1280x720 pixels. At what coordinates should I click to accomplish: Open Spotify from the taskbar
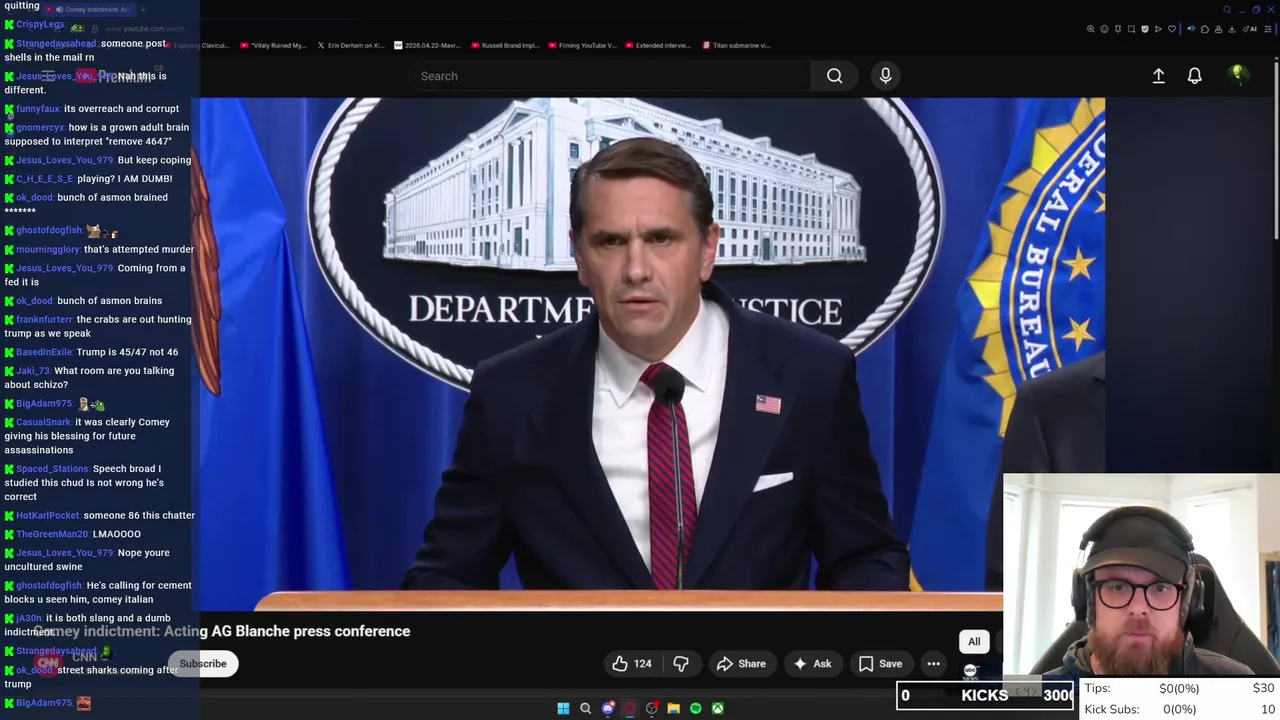pyautogui.click(x=695, y=708)
